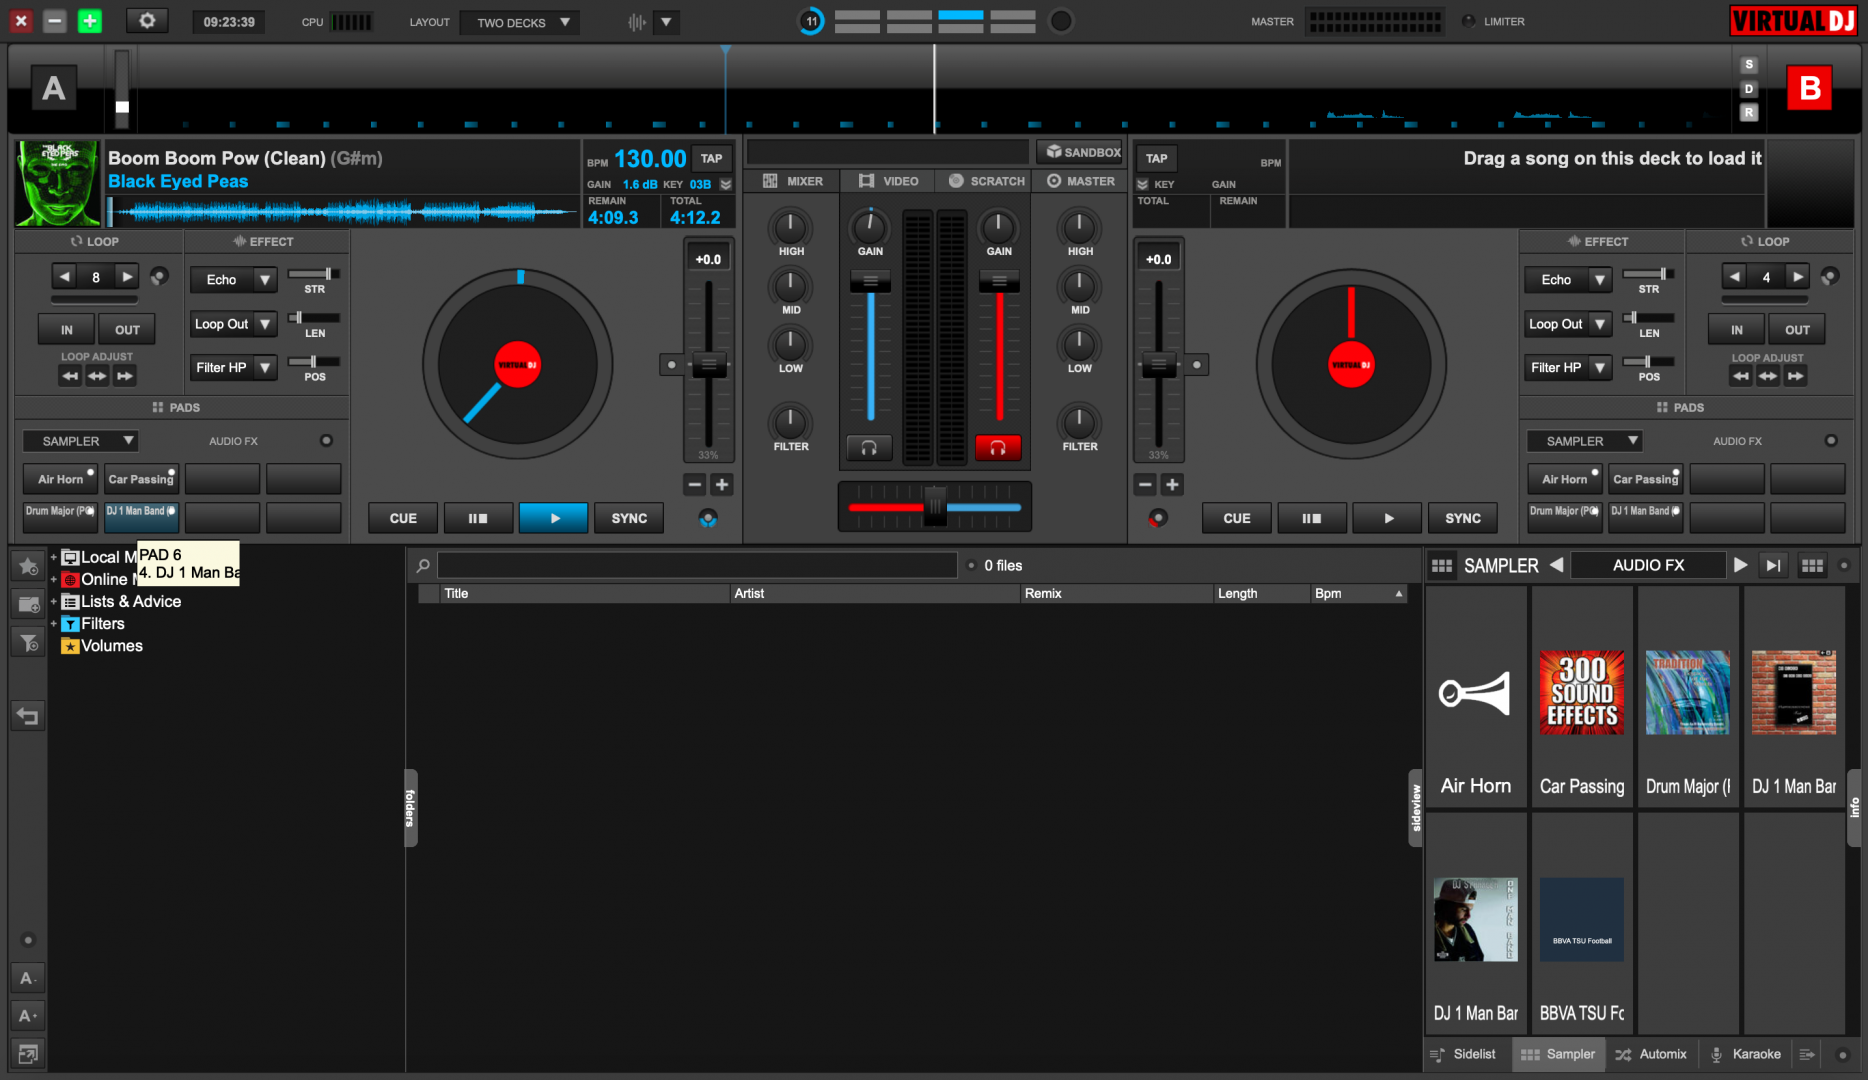
Task: Expand the Lists & Advice folder
Action: pyautogui.click(x=53, y=602)
